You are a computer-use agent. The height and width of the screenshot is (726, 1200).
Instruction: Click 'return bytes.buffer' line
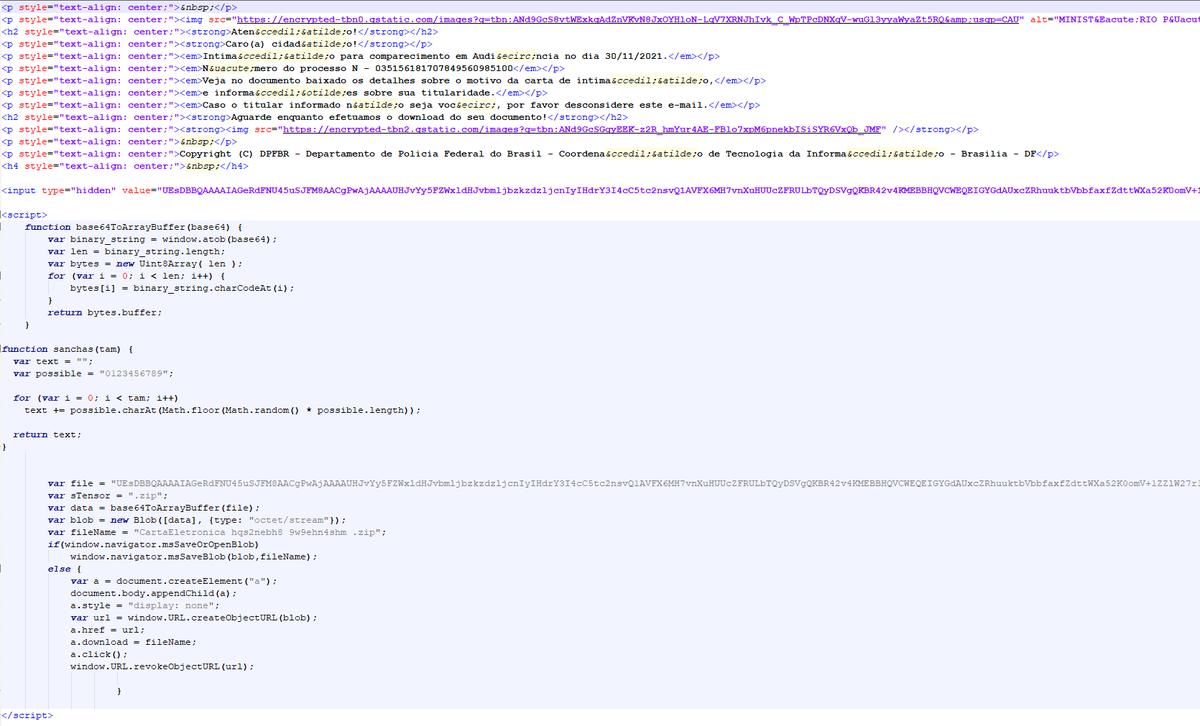coord(104,312)
